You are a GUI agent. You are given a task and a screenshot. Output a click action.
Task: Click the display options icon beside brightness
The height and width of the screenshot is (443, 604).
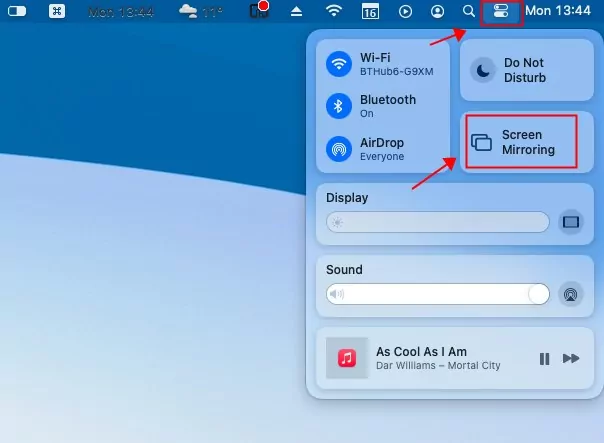click(570, 222)
